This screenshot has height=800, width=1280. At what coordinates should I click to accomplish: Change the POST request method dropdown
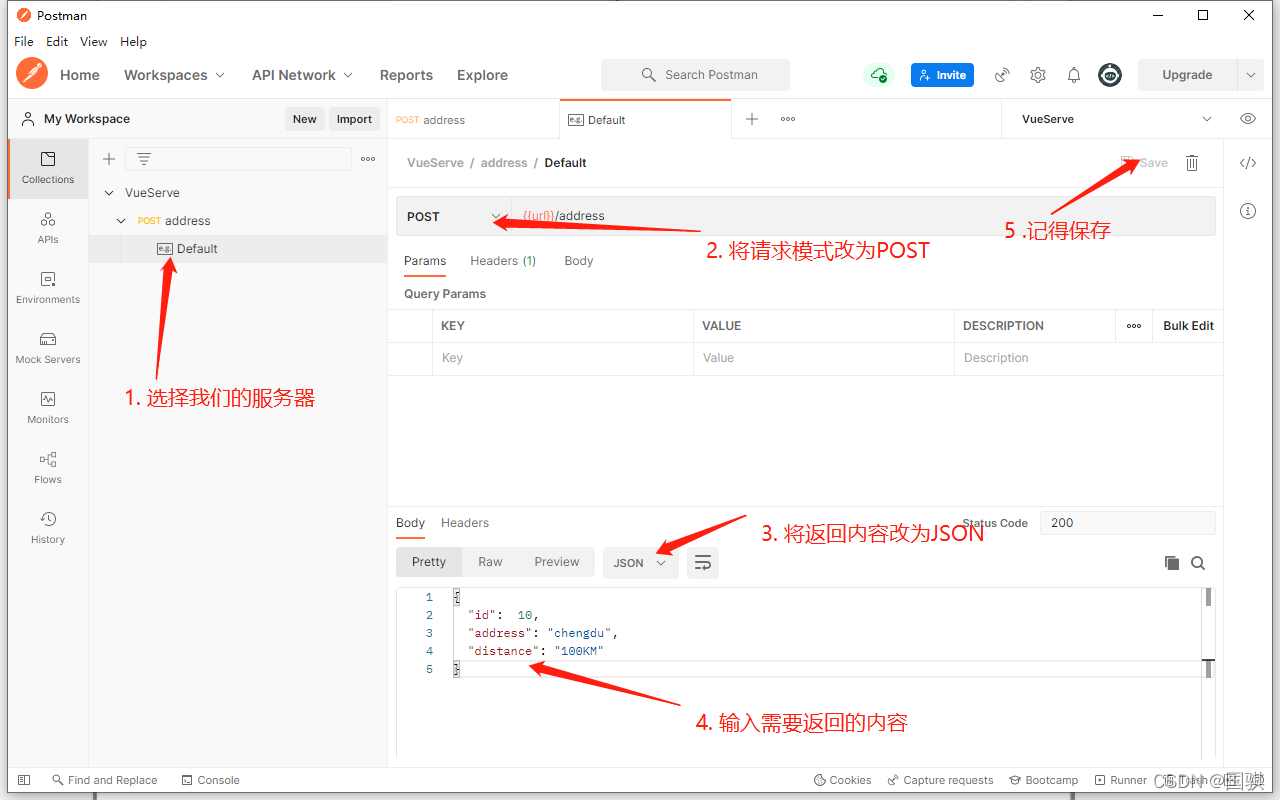(454, 217)
